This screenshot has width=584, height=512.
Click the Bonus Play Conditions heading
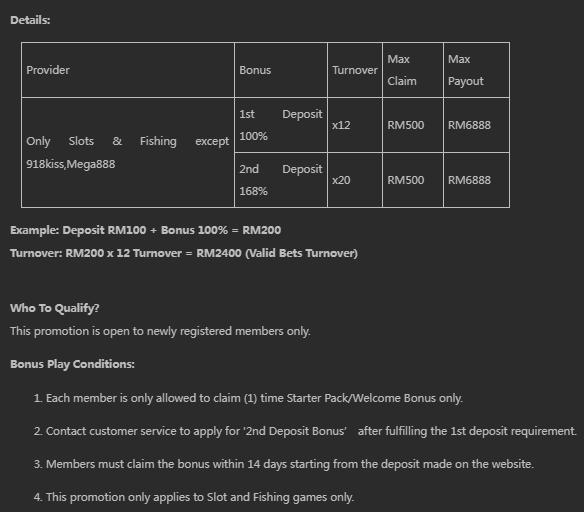click(x=72, y=364)
